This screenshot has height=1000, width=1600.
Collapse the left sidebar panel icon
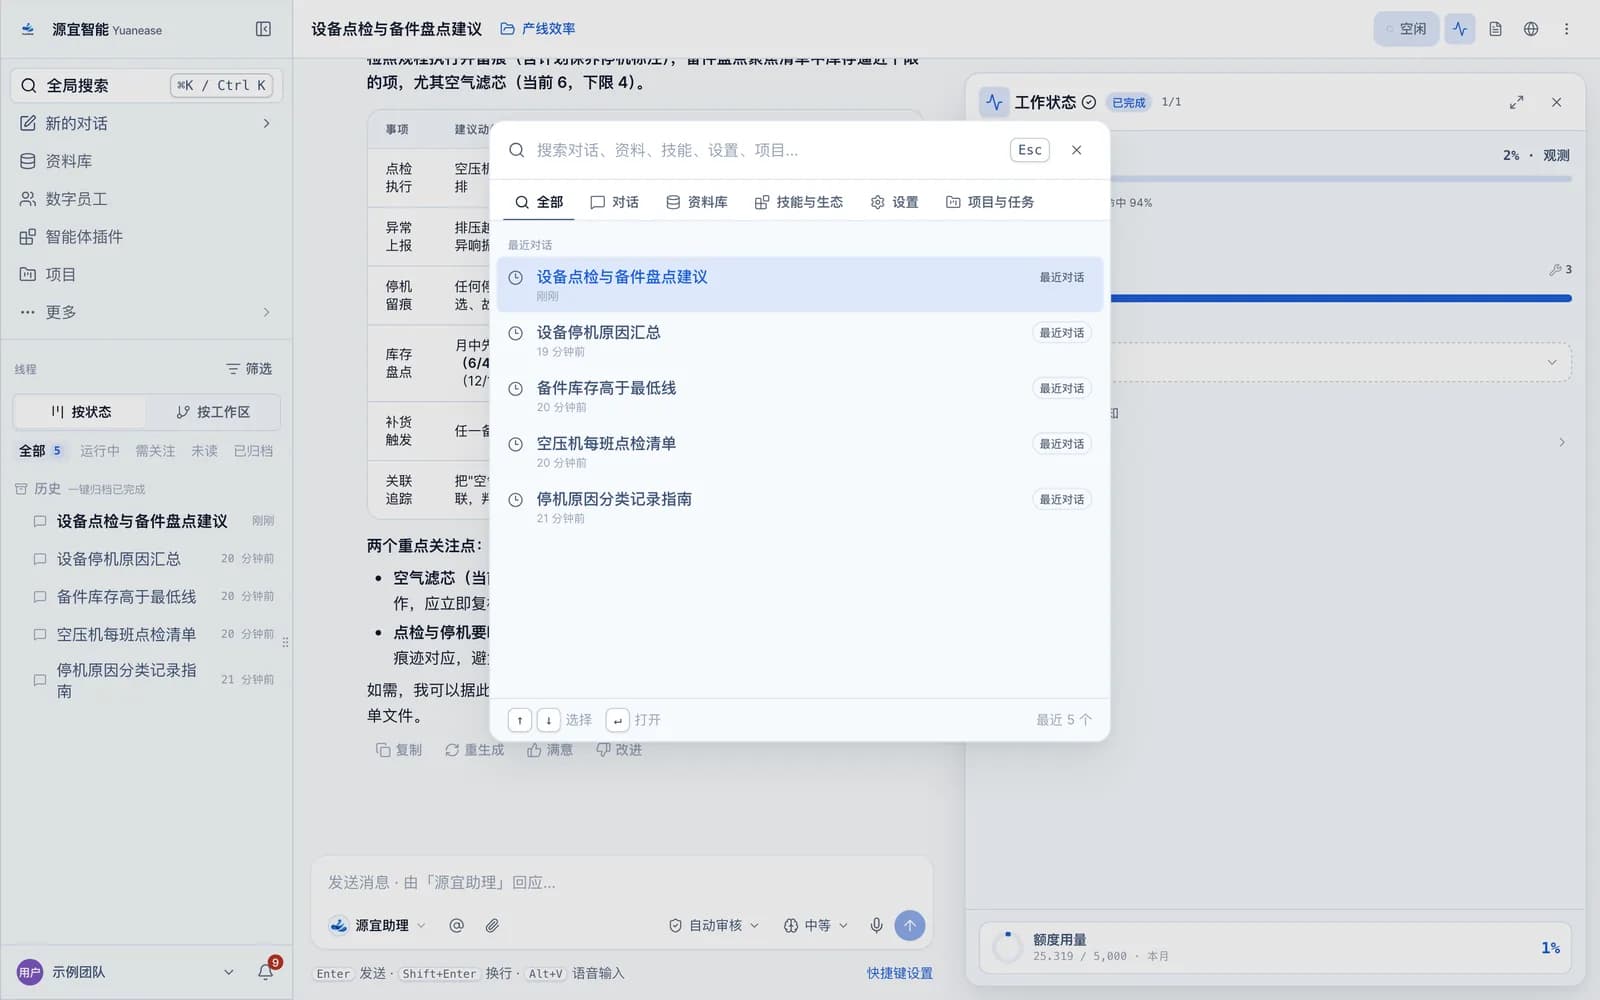(263, 29)
